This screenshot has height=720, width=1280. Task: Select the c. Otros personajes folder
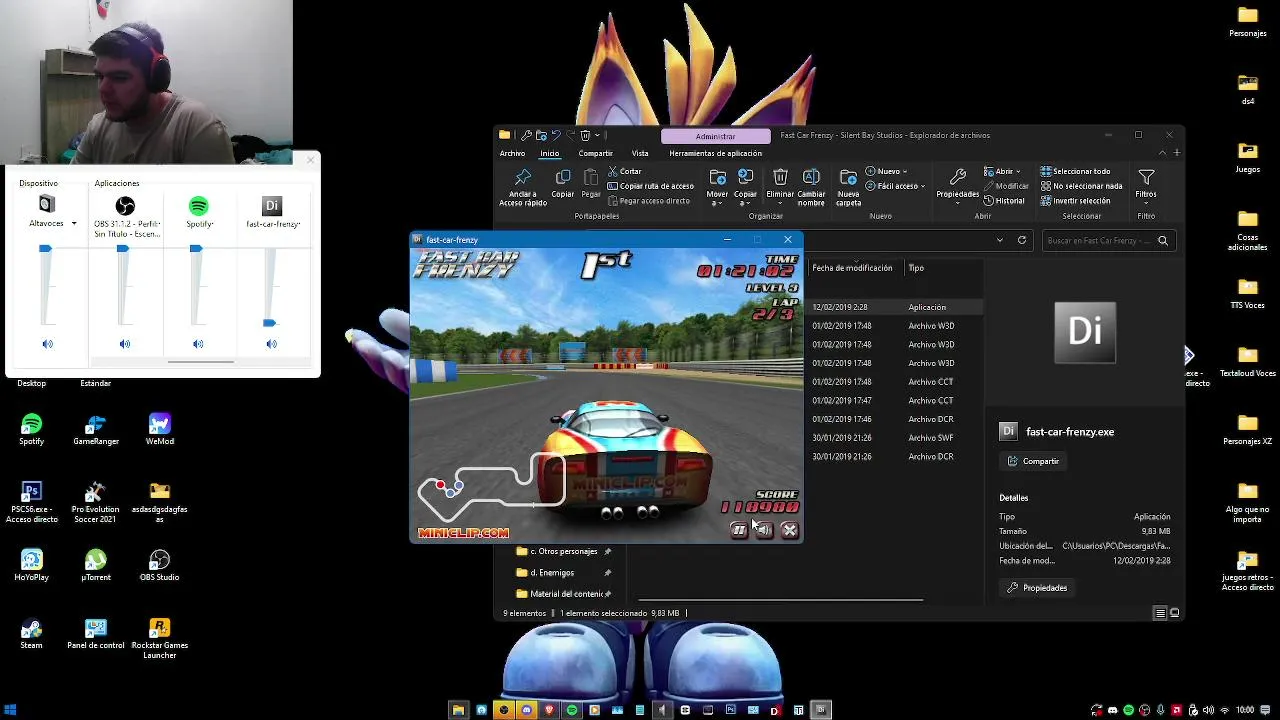(x=563, y=551)
